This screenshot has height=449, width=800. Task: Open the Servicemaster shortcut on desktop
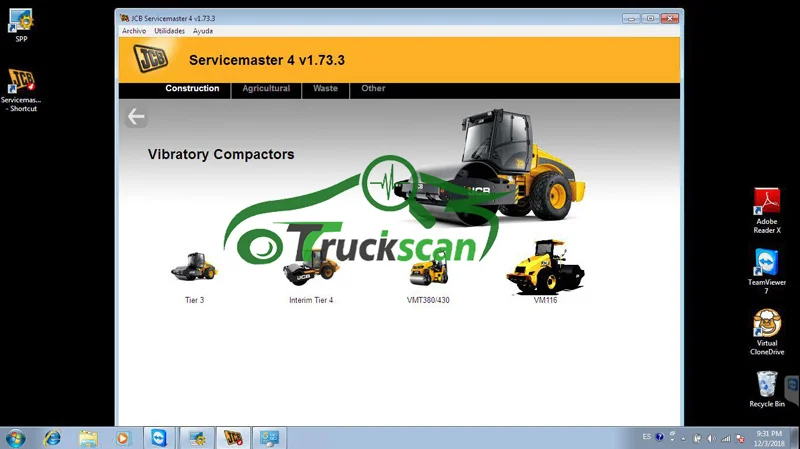point(21,90)
